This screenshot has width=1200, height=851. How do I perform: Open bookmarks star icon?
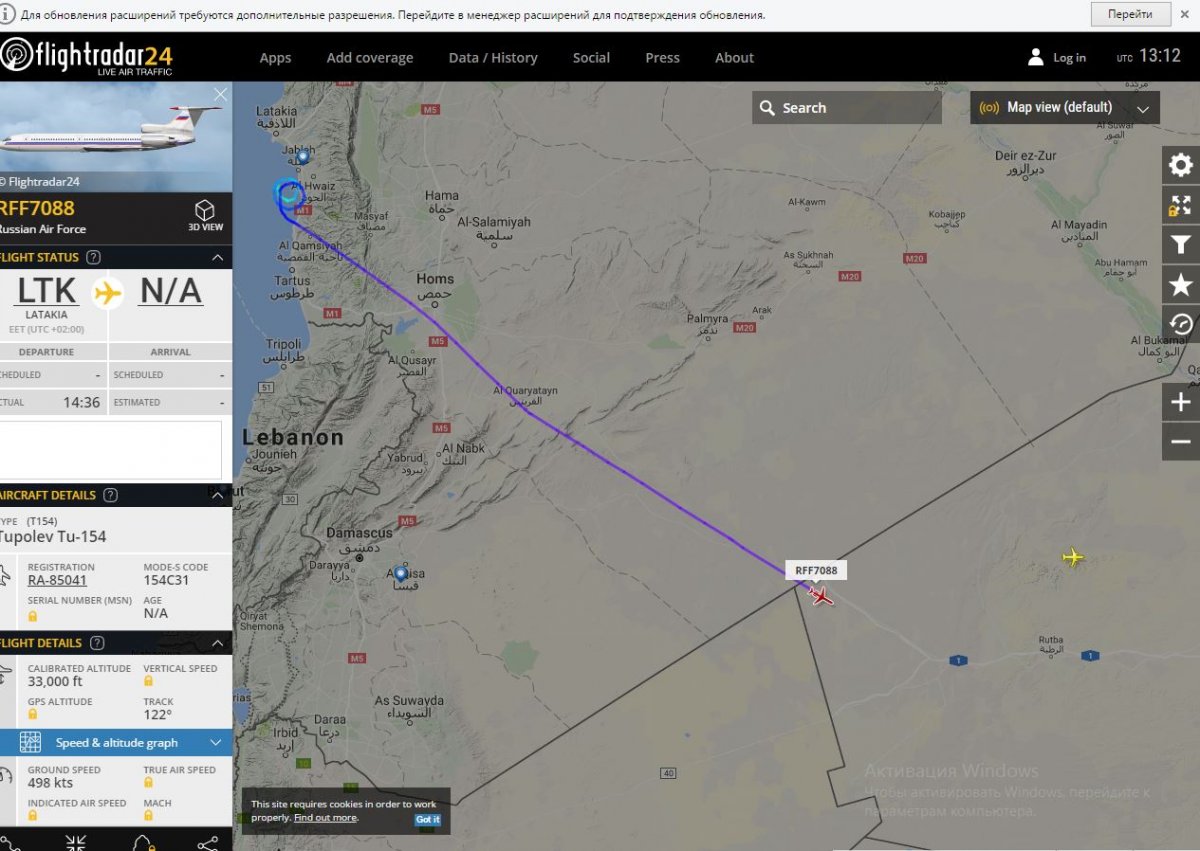(x=1181, y=285)
